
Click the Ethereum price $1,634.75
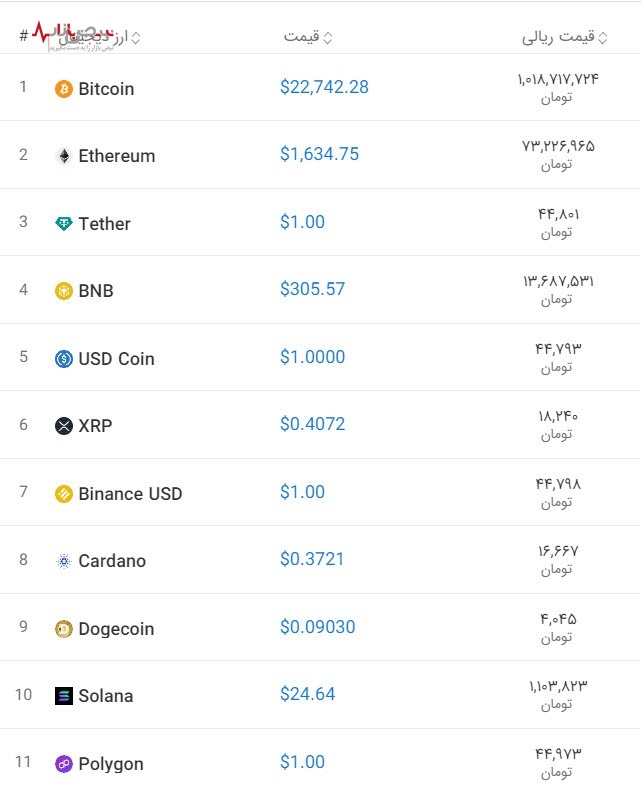pos(319,154)
